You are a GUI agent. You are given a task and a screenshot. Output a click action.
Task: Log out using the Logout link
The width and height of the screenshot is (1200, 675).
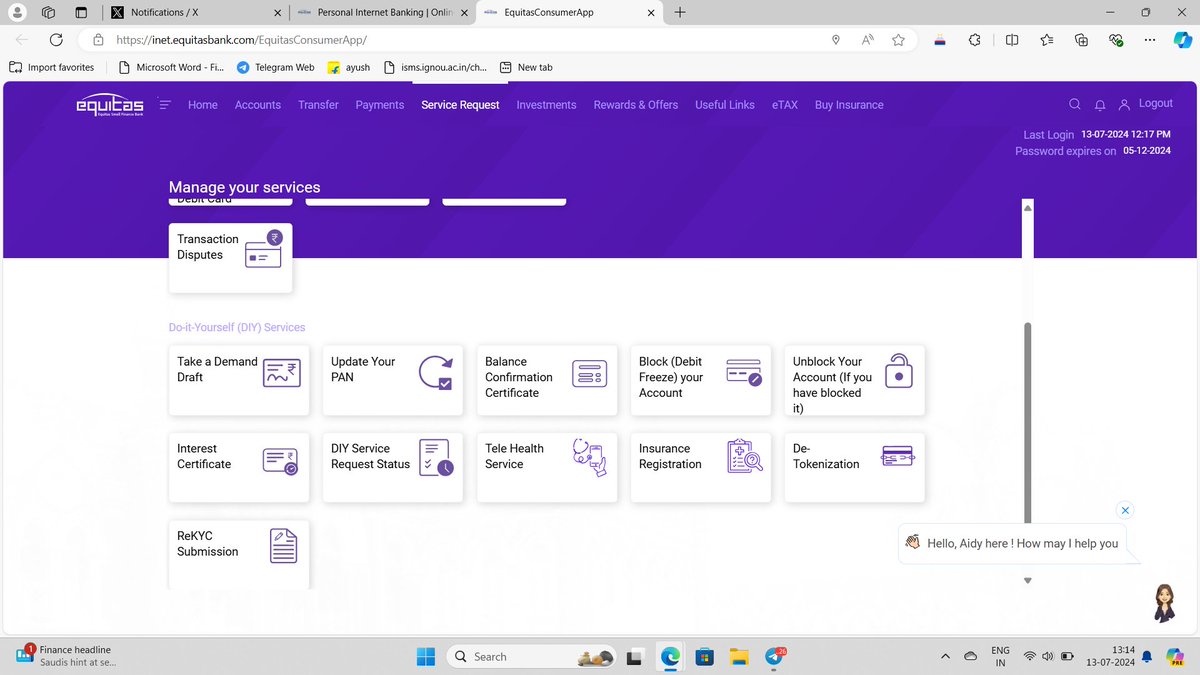[1156, 103]
